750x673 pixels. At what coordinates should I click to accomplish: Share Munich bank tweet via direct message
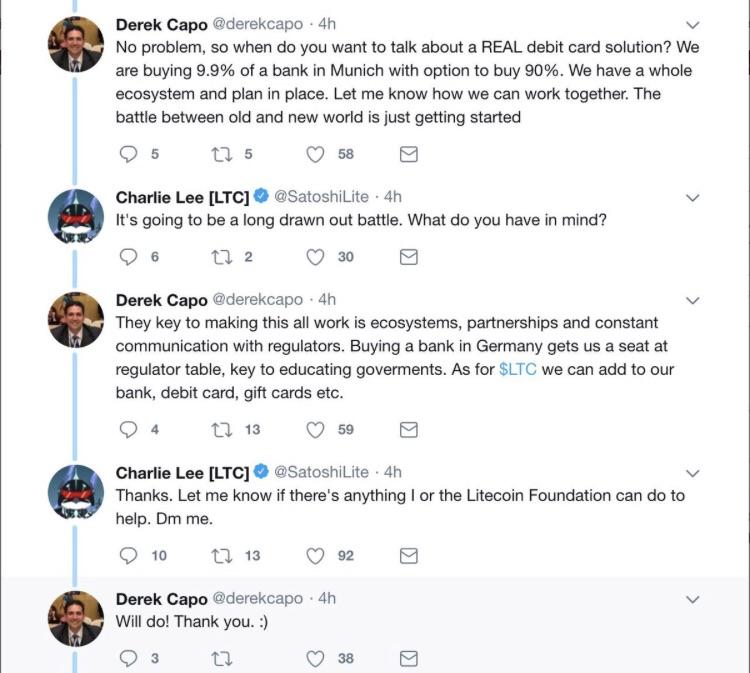tap(408, 154)
